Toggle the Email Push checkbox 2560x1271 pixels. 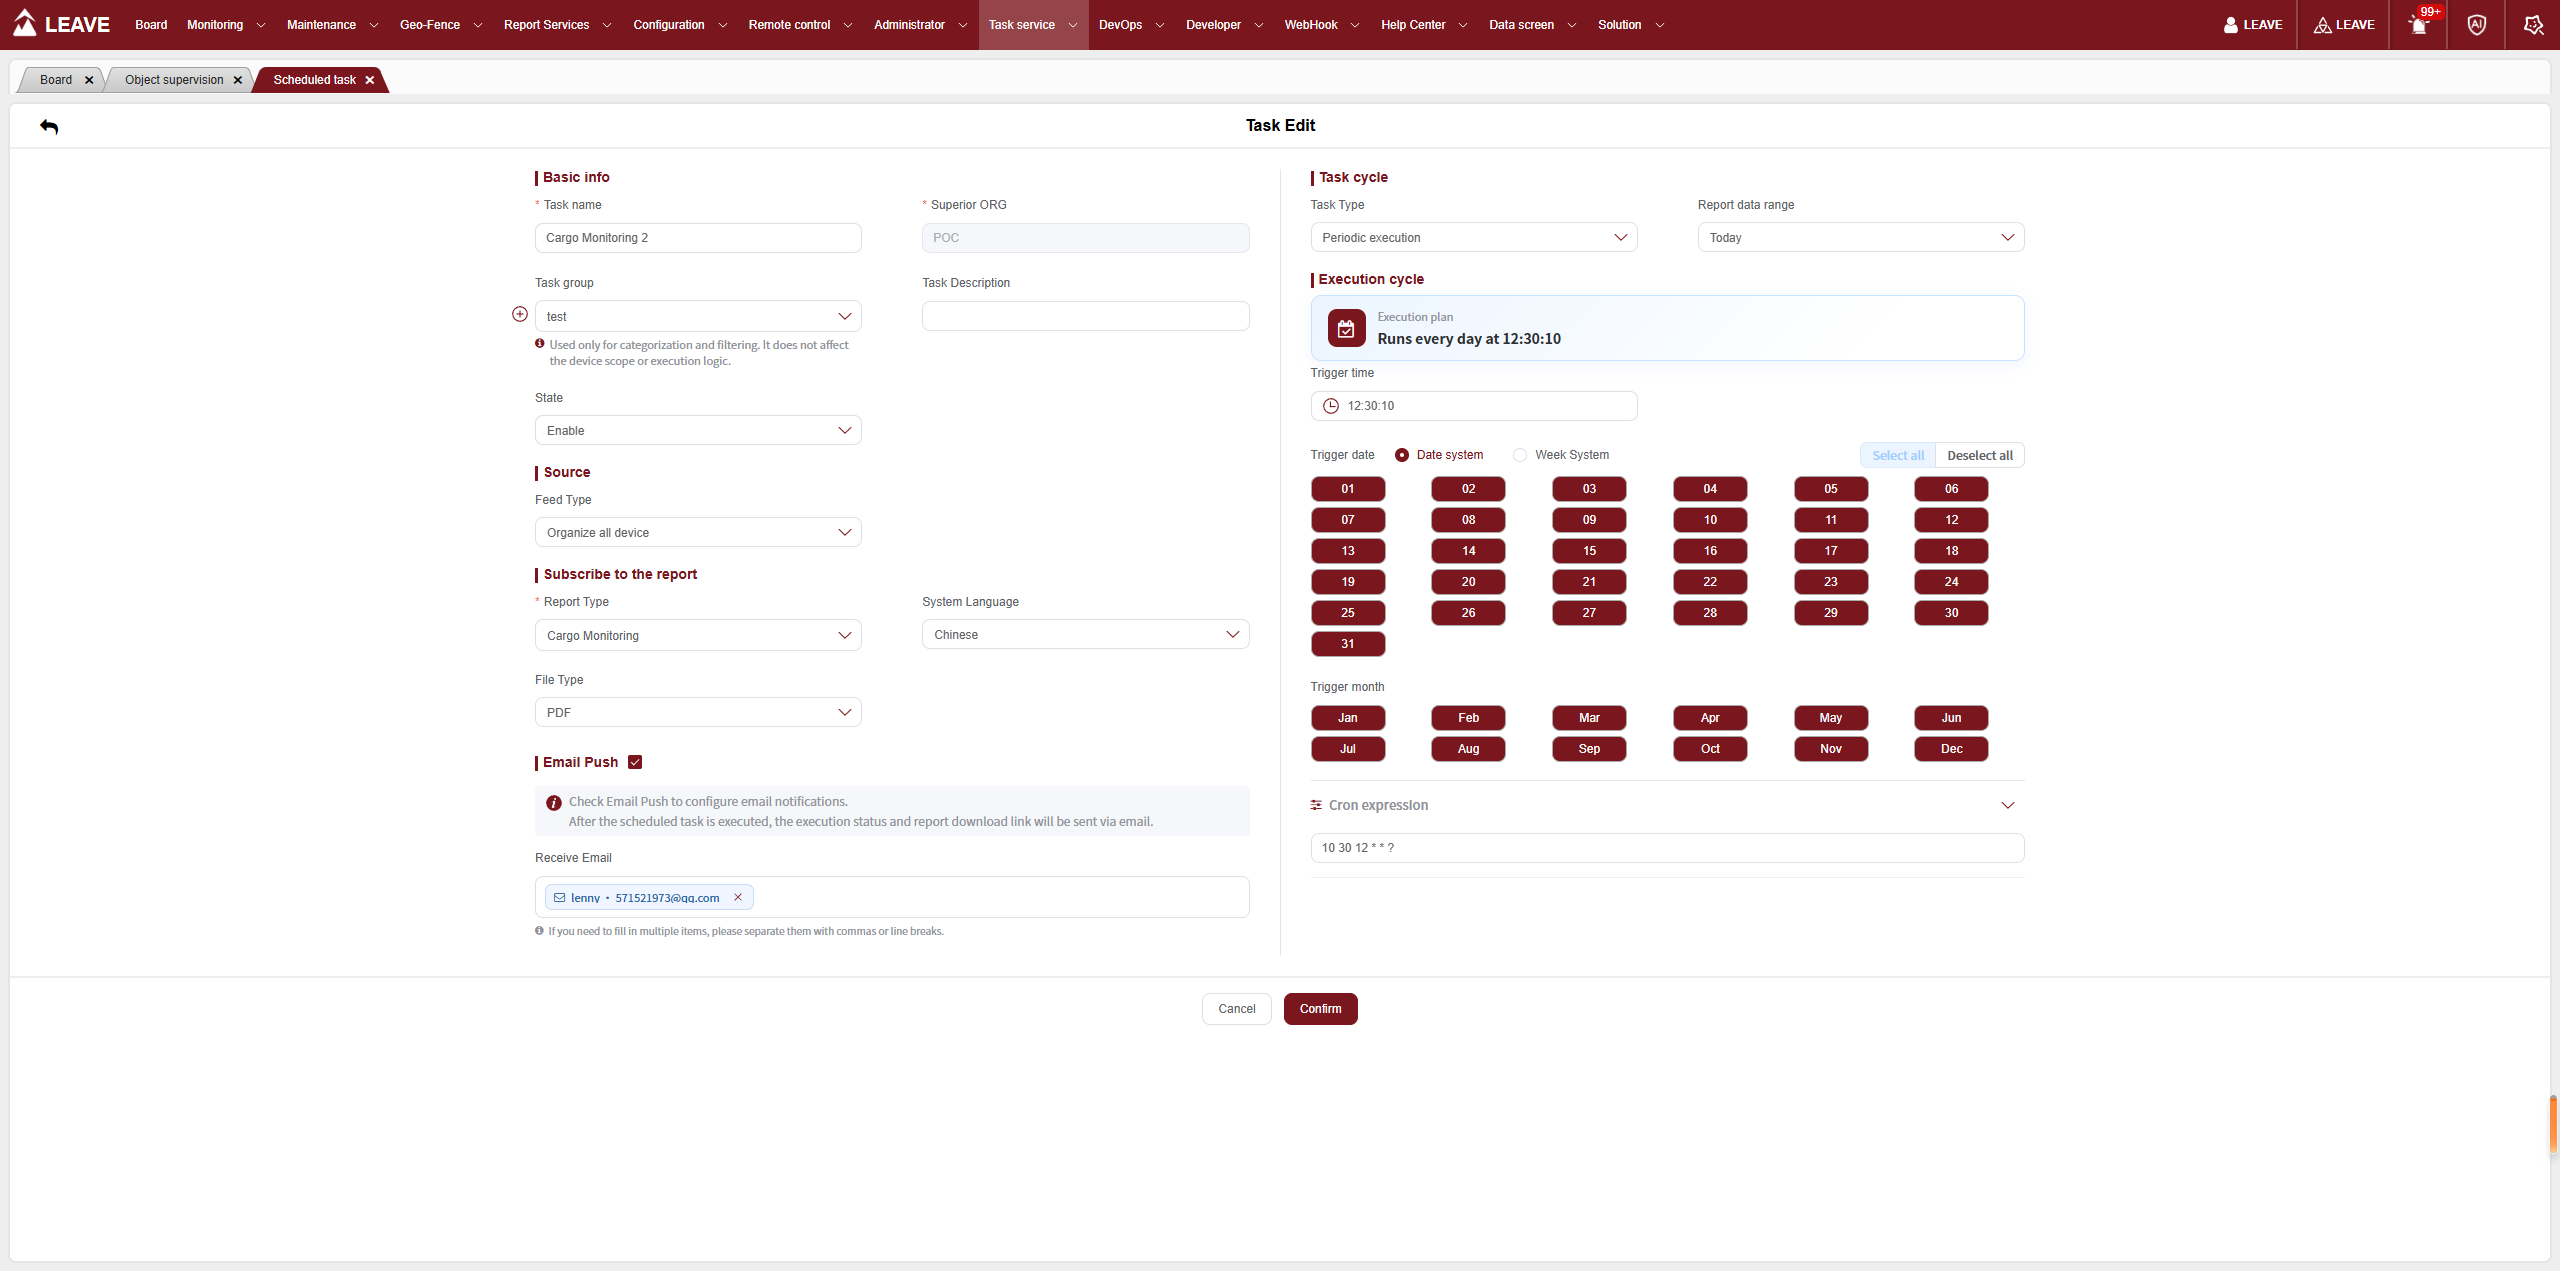pyautogui.click(x=635, y=762)
